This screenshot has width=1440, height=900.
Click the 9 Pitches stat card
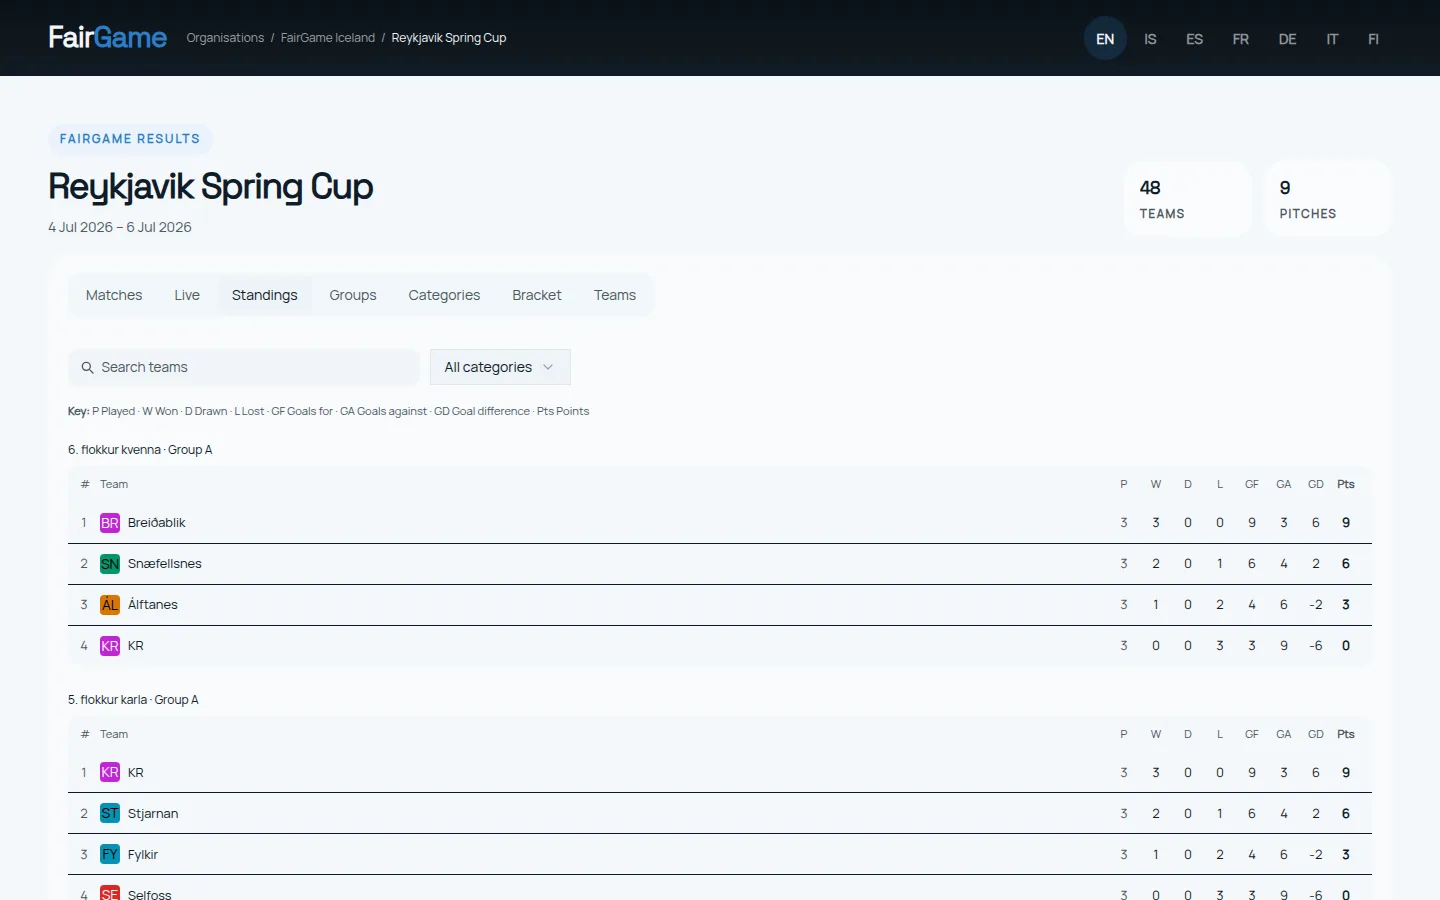(x=1328, y=199)
